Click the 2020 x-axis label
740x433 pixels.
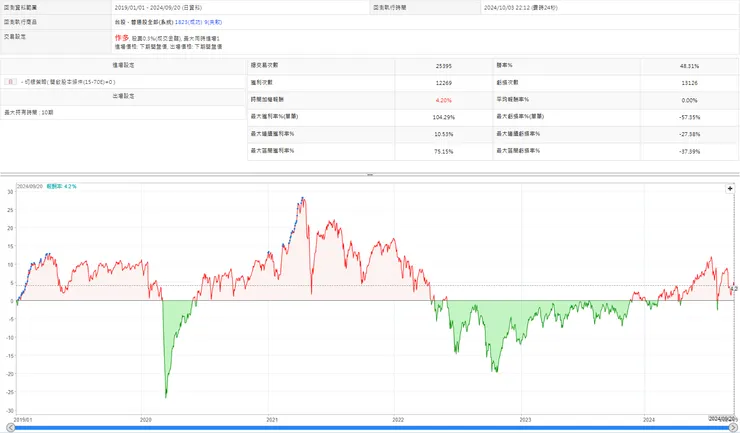145,419
